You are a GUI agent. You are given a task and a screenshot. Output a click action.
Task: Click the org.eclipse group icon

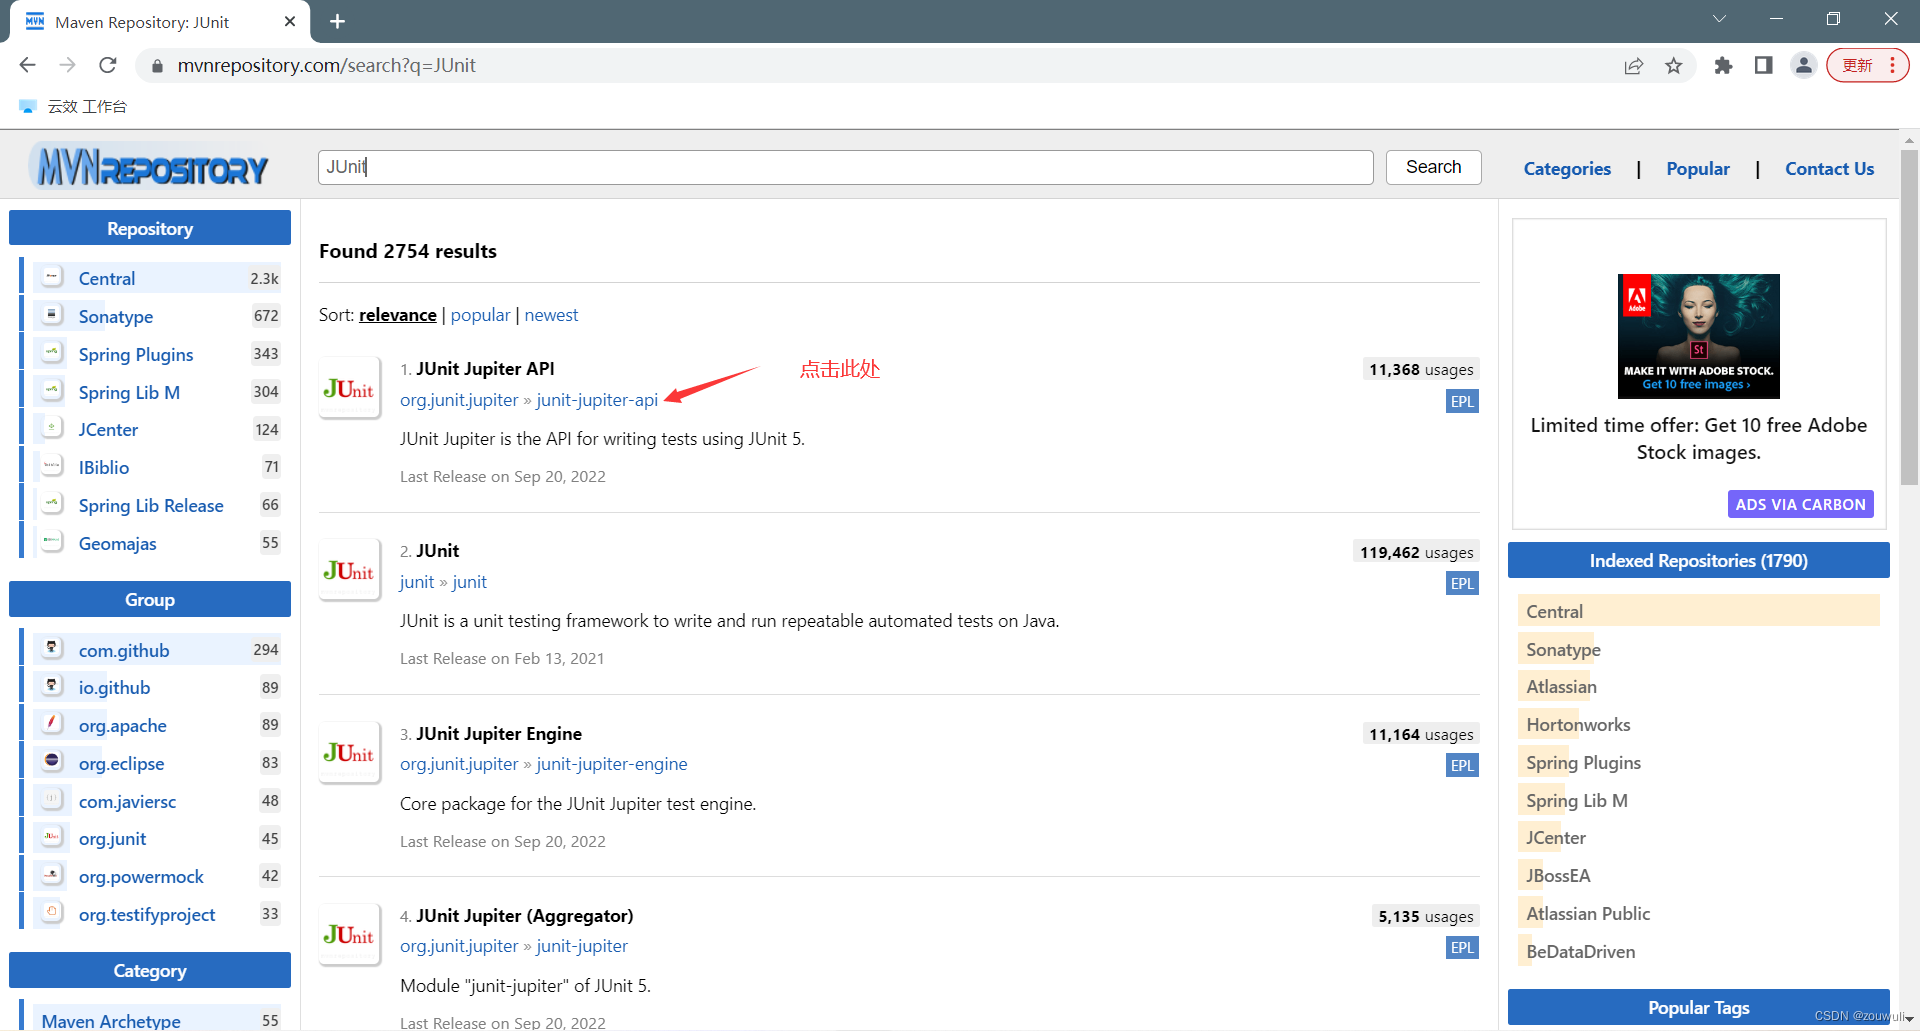click(x=52, y=762)
